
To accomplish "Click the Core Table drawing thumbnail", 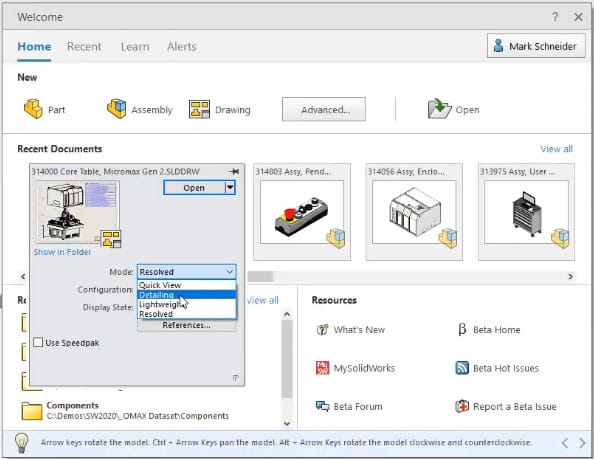I will click(77, 212).
